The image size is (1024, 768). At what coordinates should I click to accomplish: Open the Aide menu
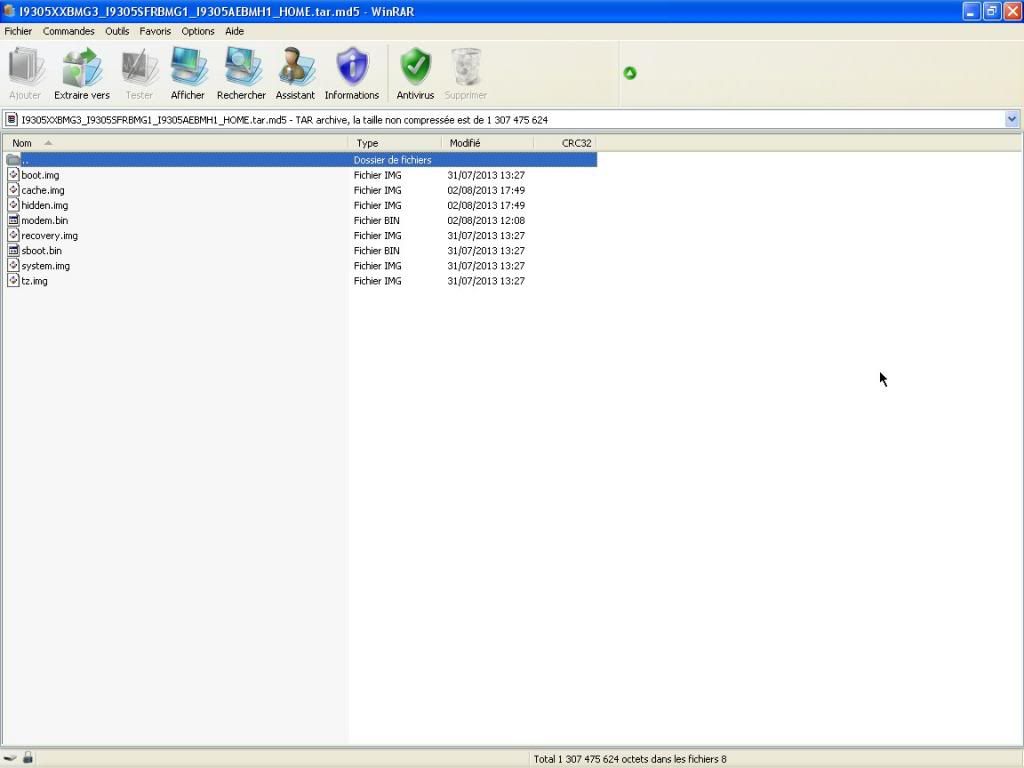234,31
